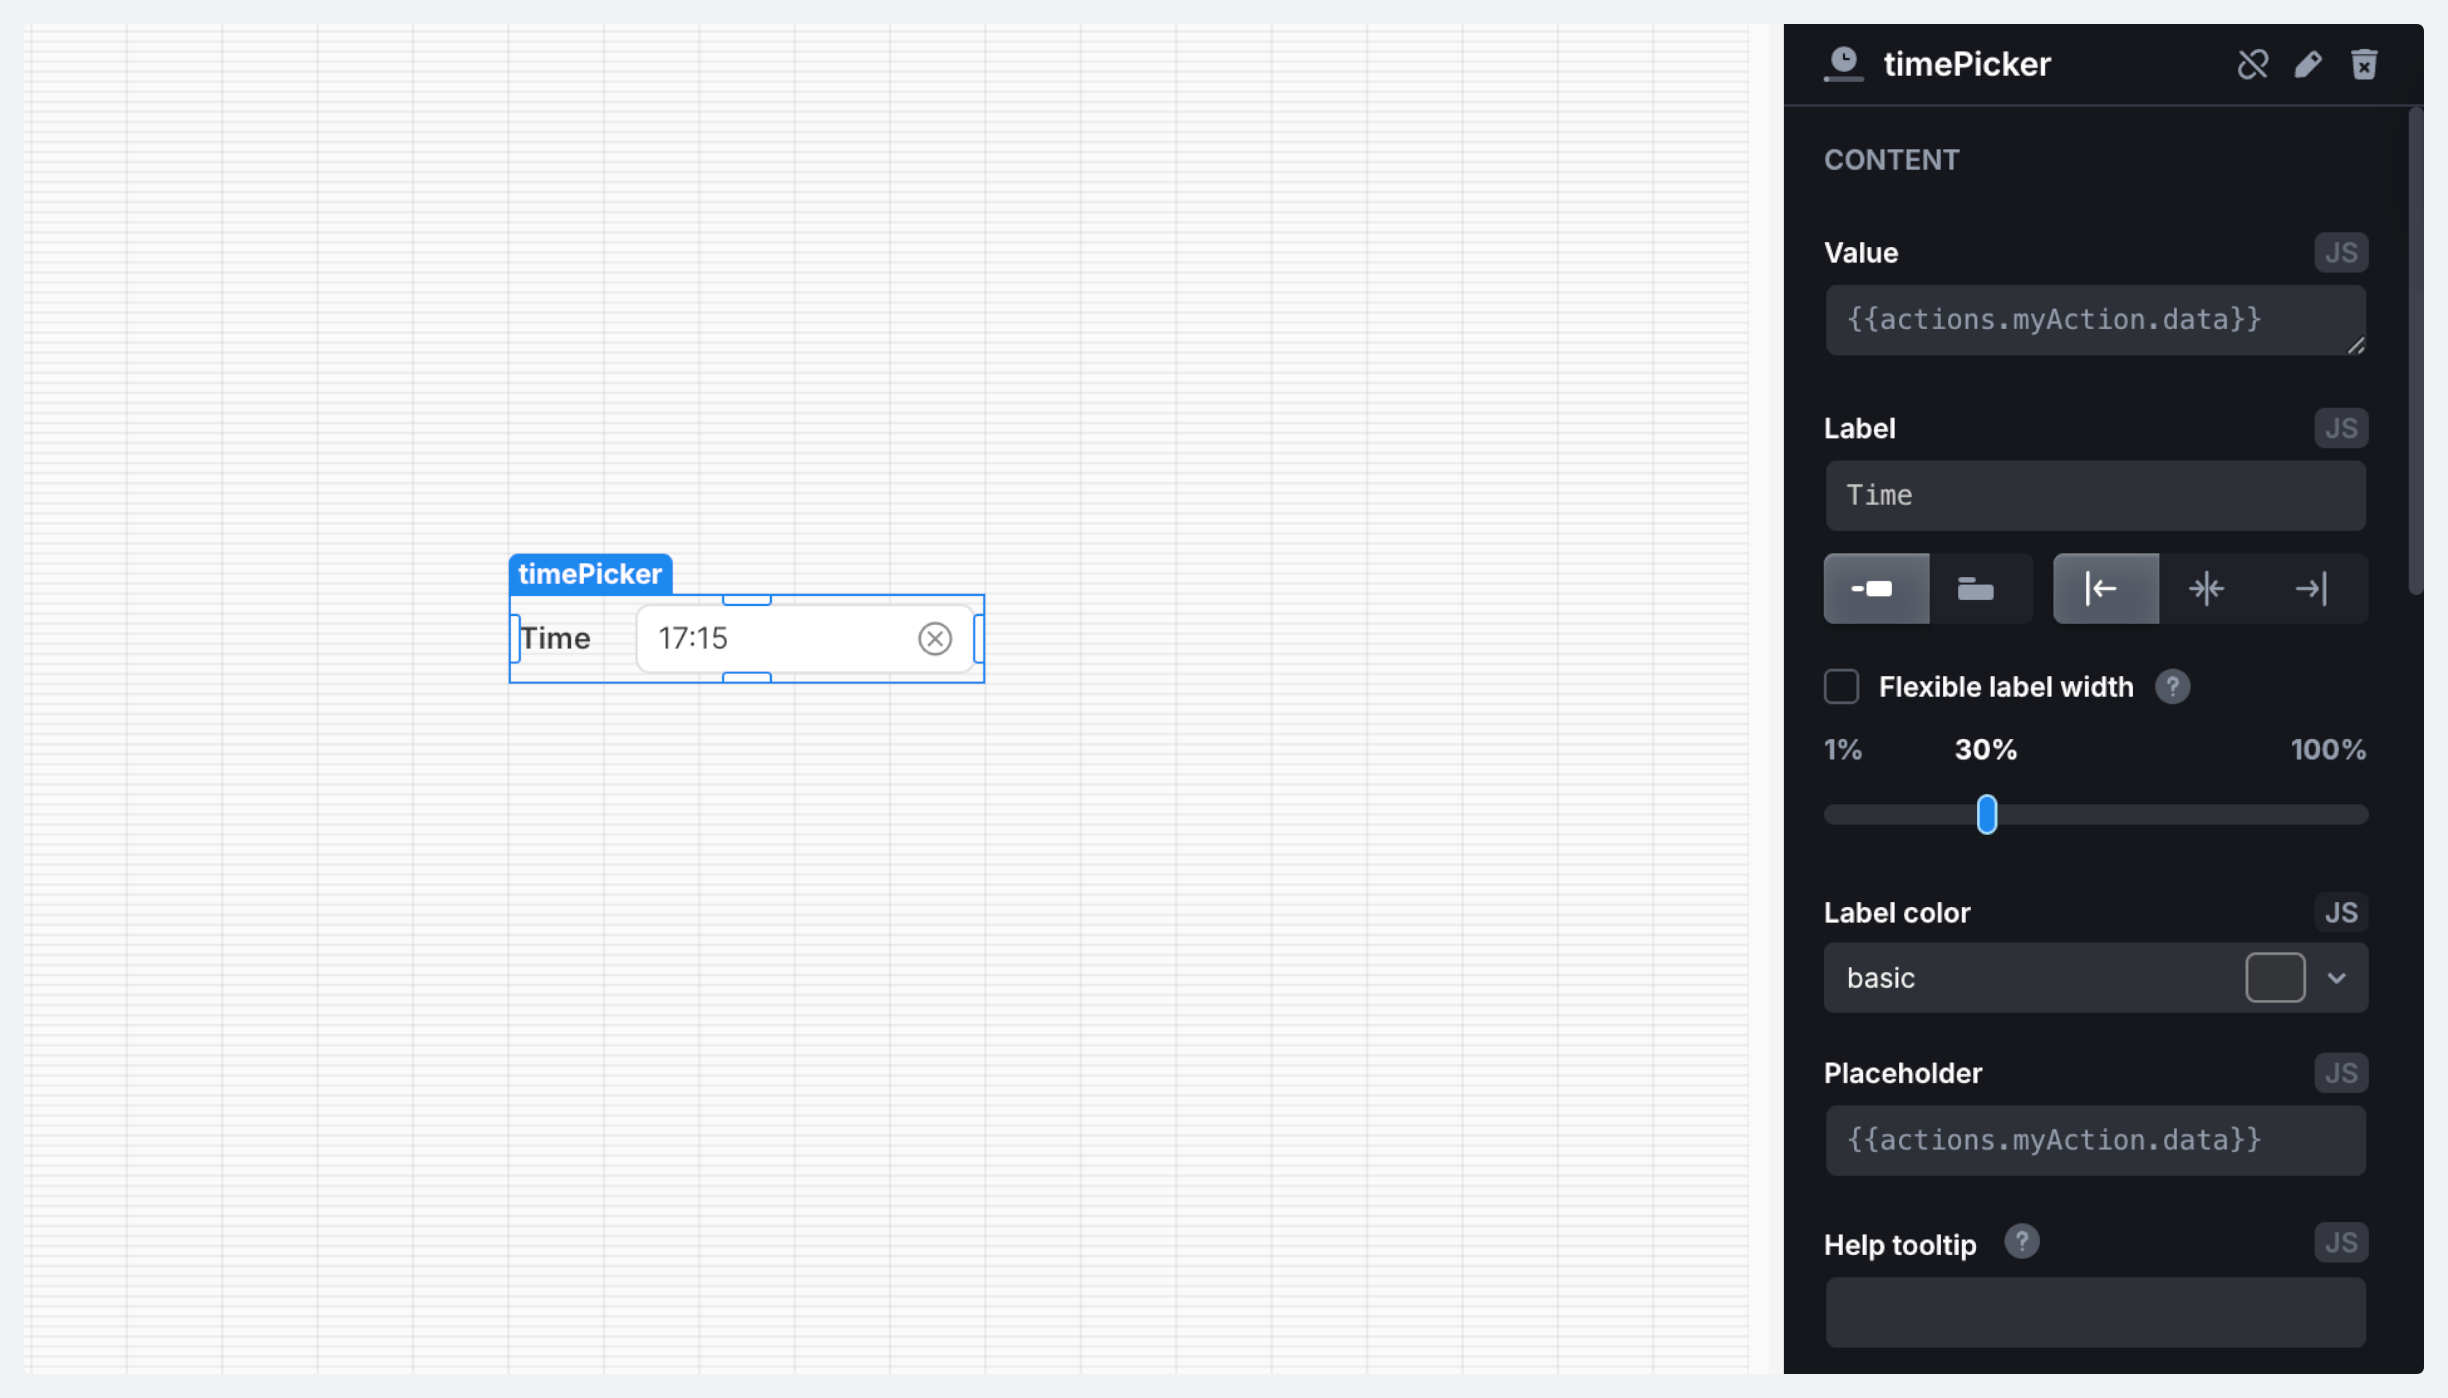Screen dimensions: 2448x1398
Task: Click the Flexible label width help icon
Action: tap(2172, 687)
